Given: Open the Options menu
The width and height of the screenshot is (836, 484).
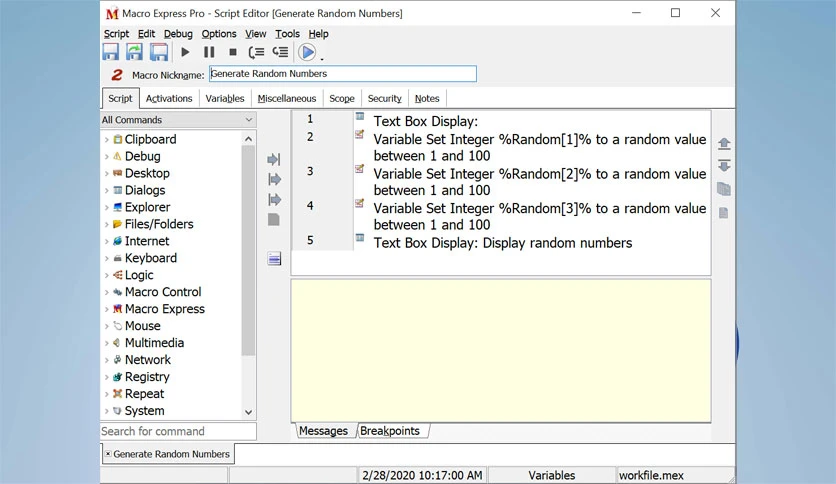Looking at the screenshot, I should 219,34.
